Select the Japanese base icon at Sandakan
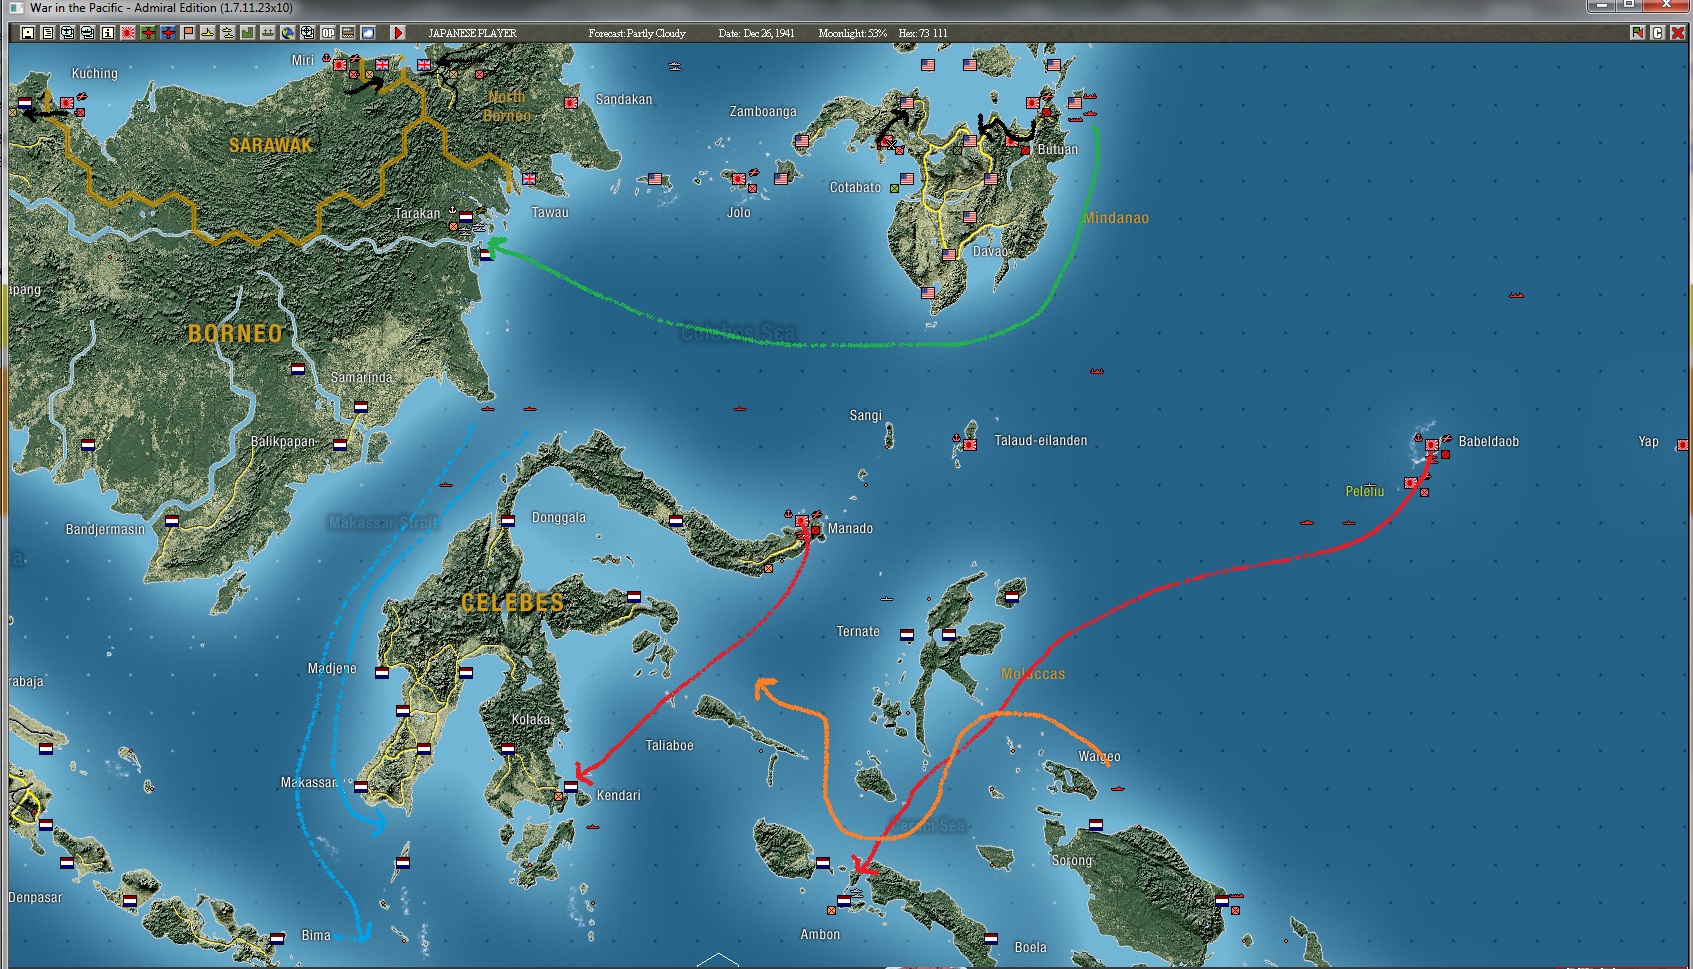The image size is (1693, 969). pyautogui.click(x=571, y=103)
